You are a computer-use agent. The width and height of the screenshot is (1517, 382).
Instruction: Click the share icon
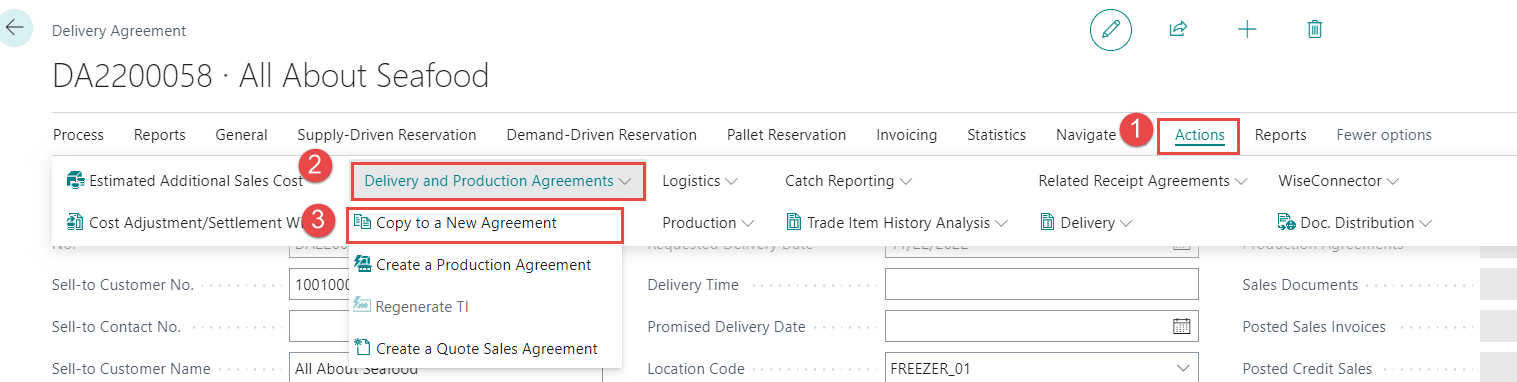1178,30
